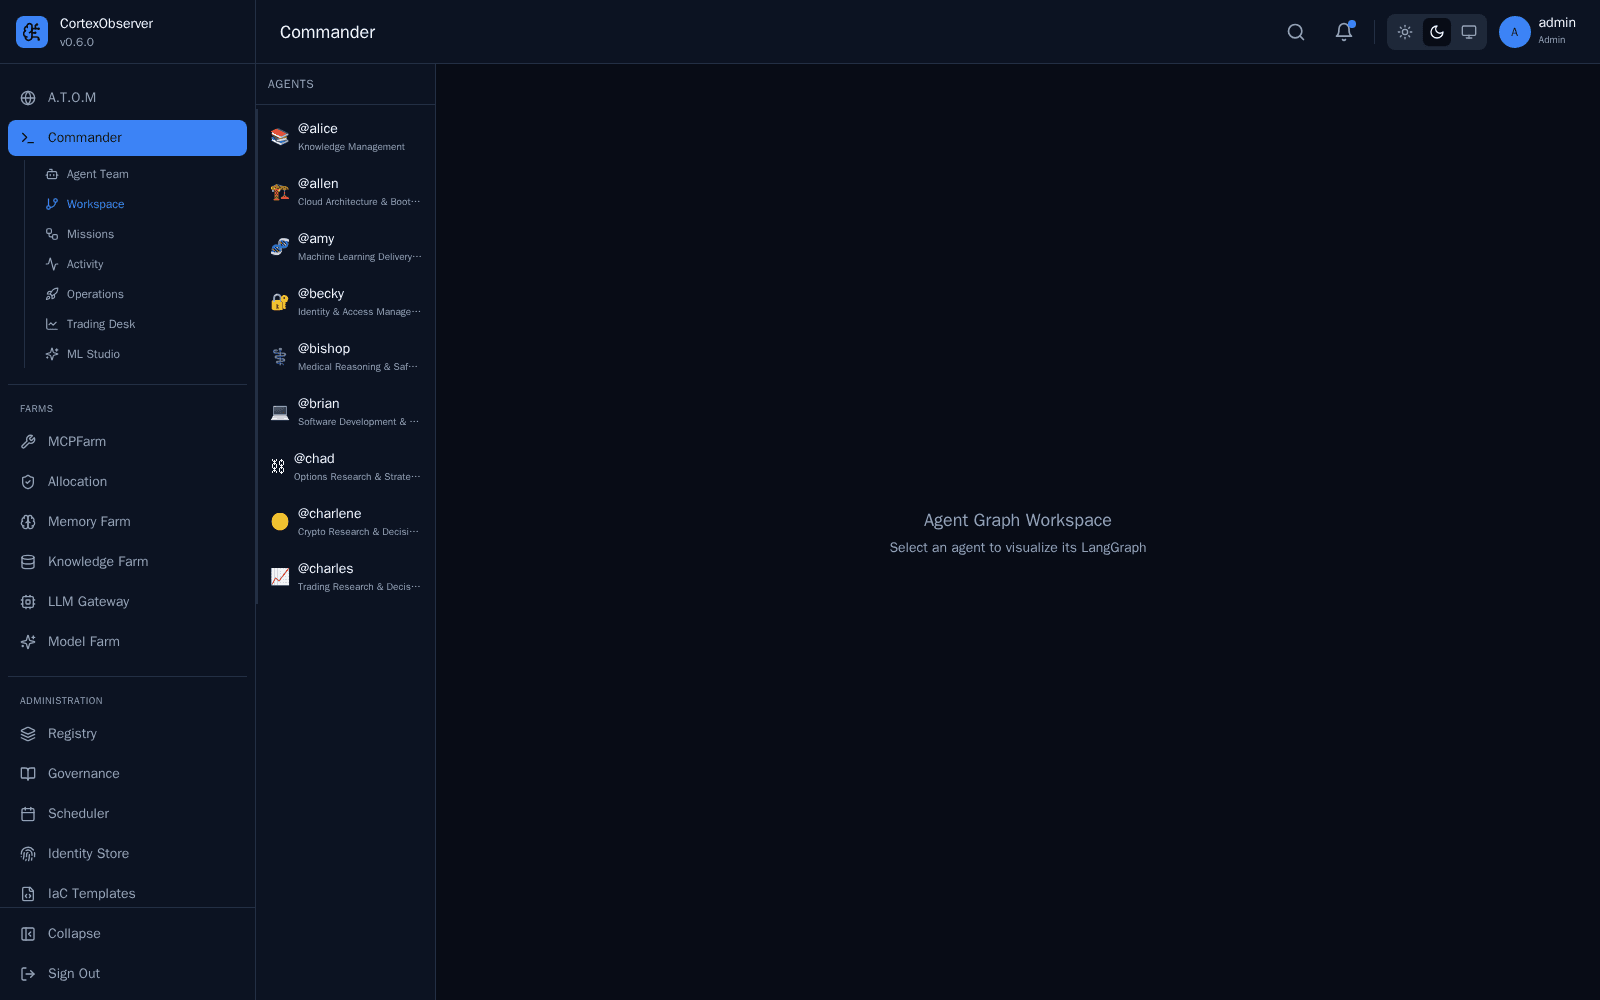Collapse the Commander menu section

click(127, 138)
